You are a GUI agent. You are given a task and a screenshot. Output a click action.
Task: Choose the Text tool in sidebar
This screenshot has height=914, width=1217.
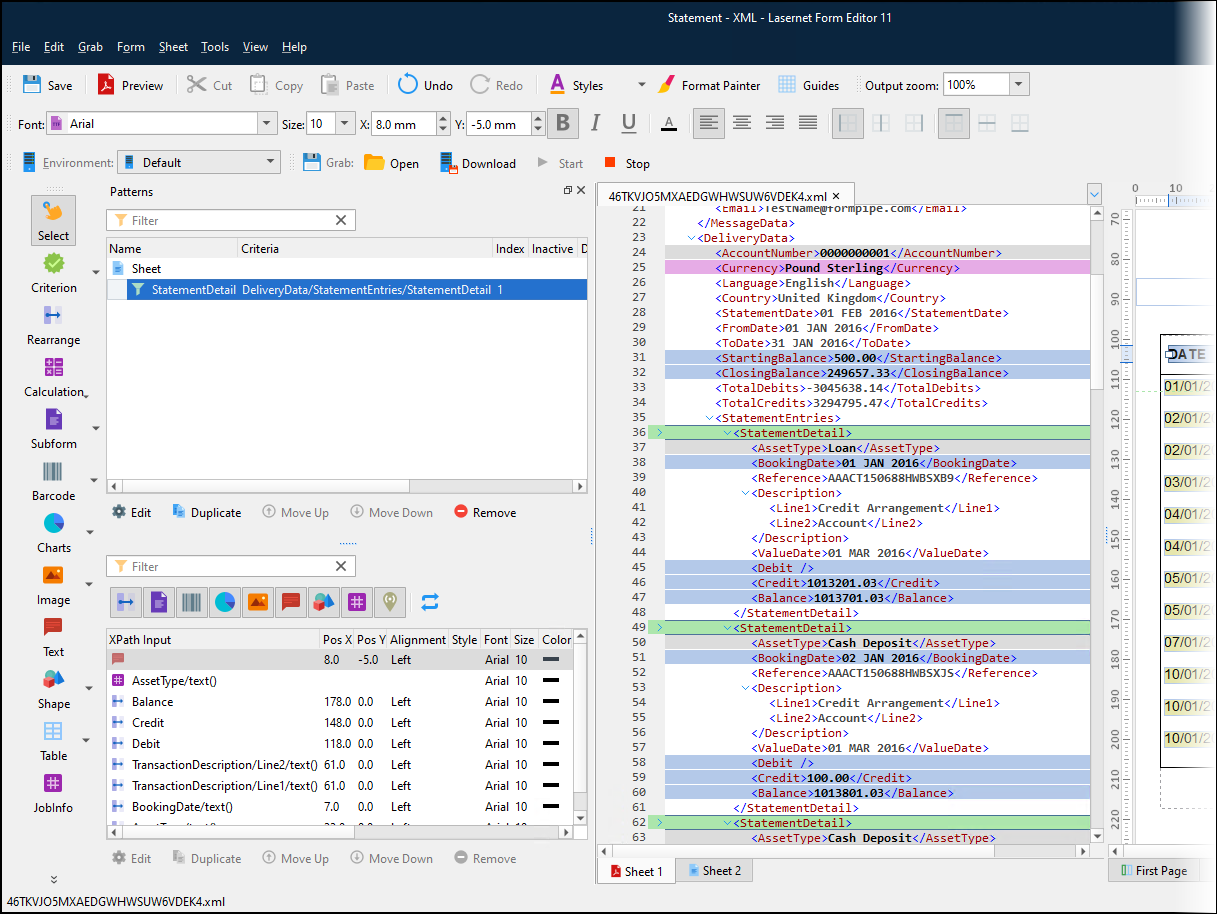pos(53,636)
